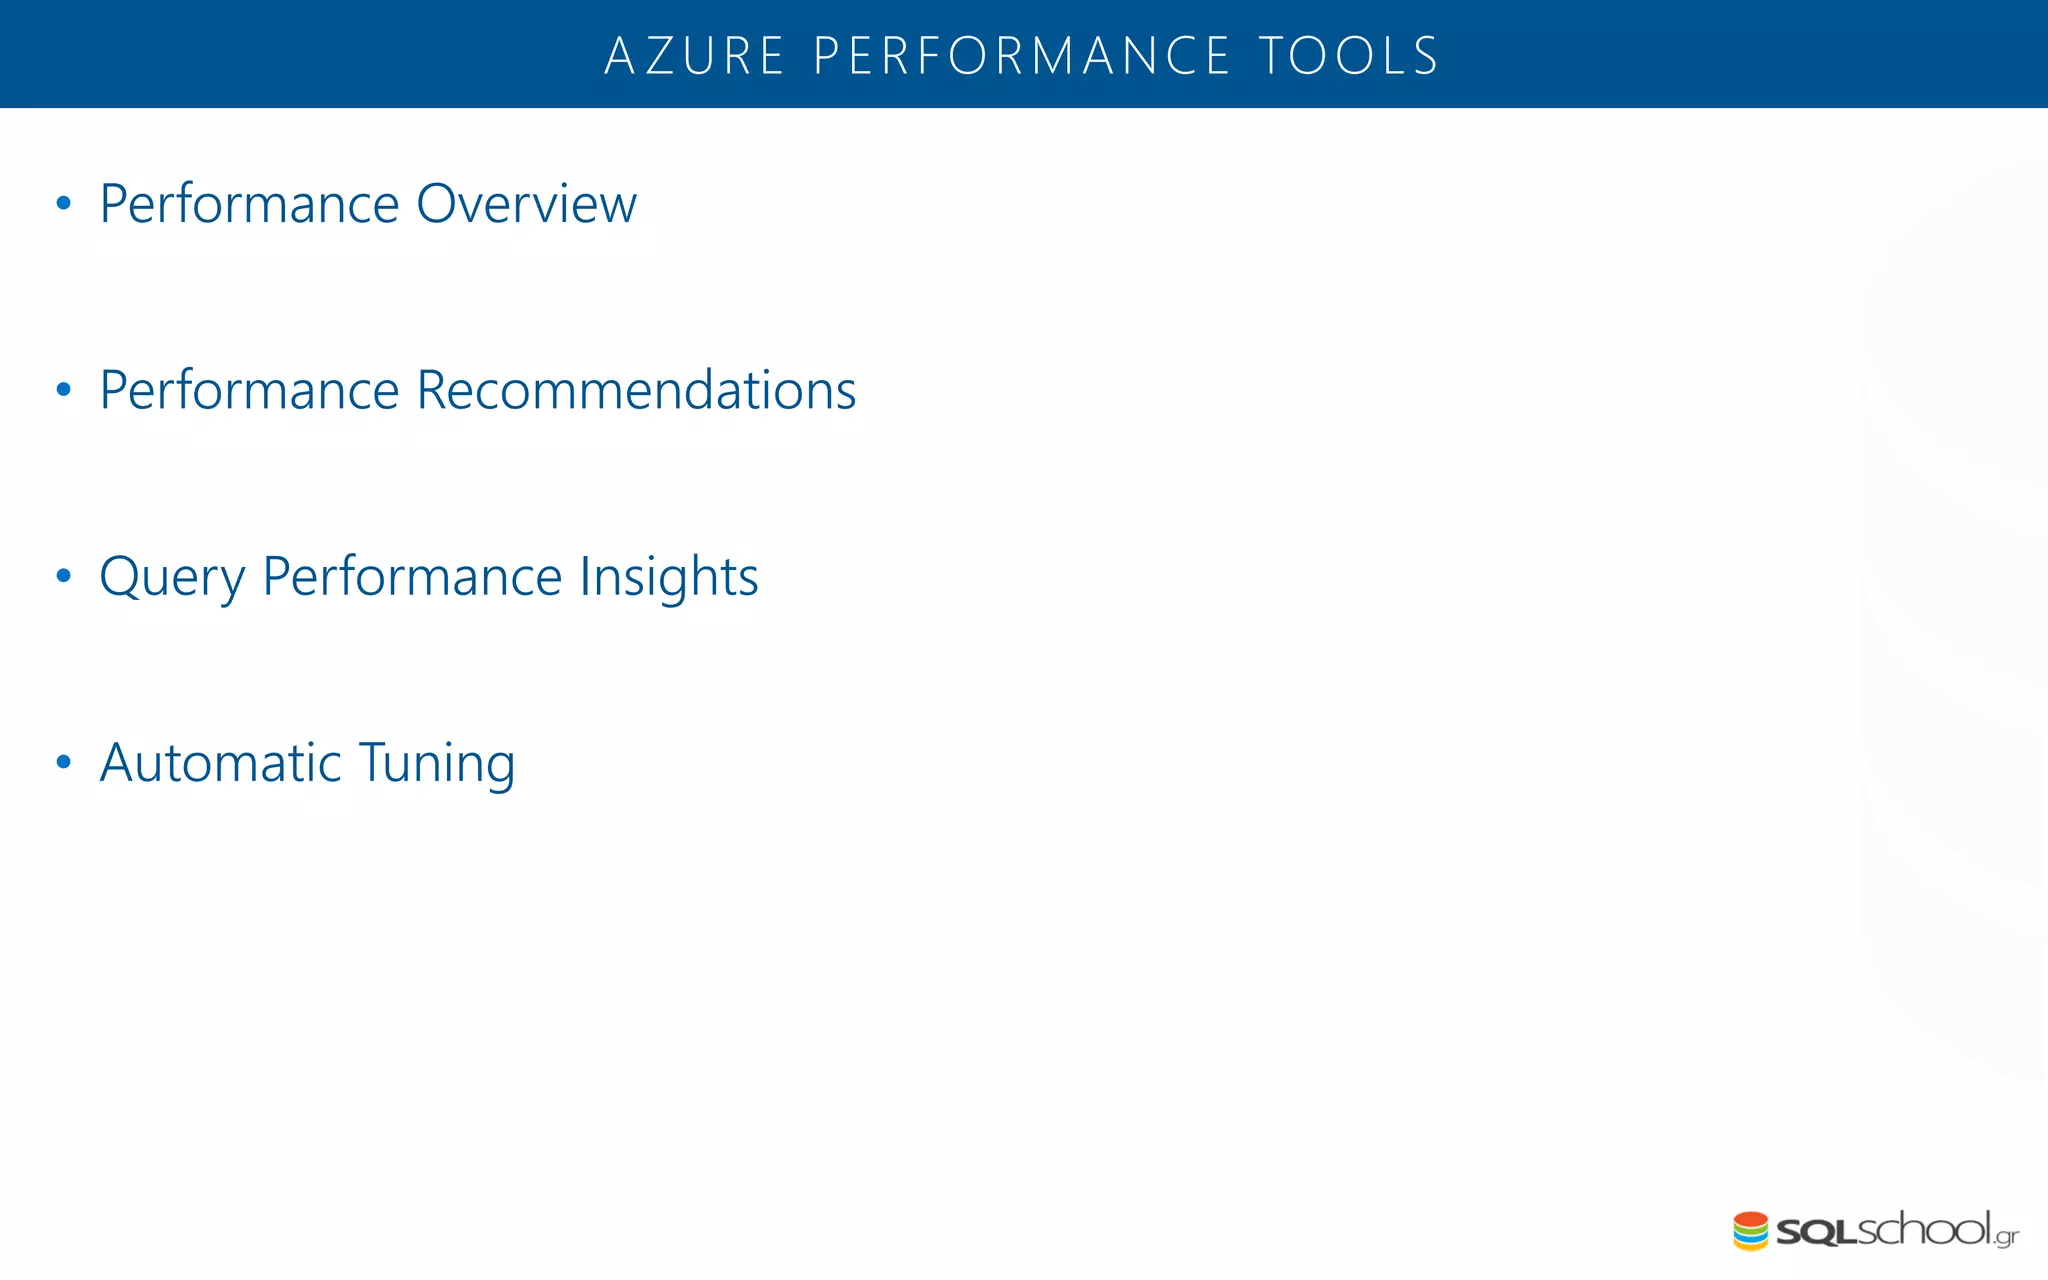
Task: Click the word Query in third bullet
Action: pos(172,577)
